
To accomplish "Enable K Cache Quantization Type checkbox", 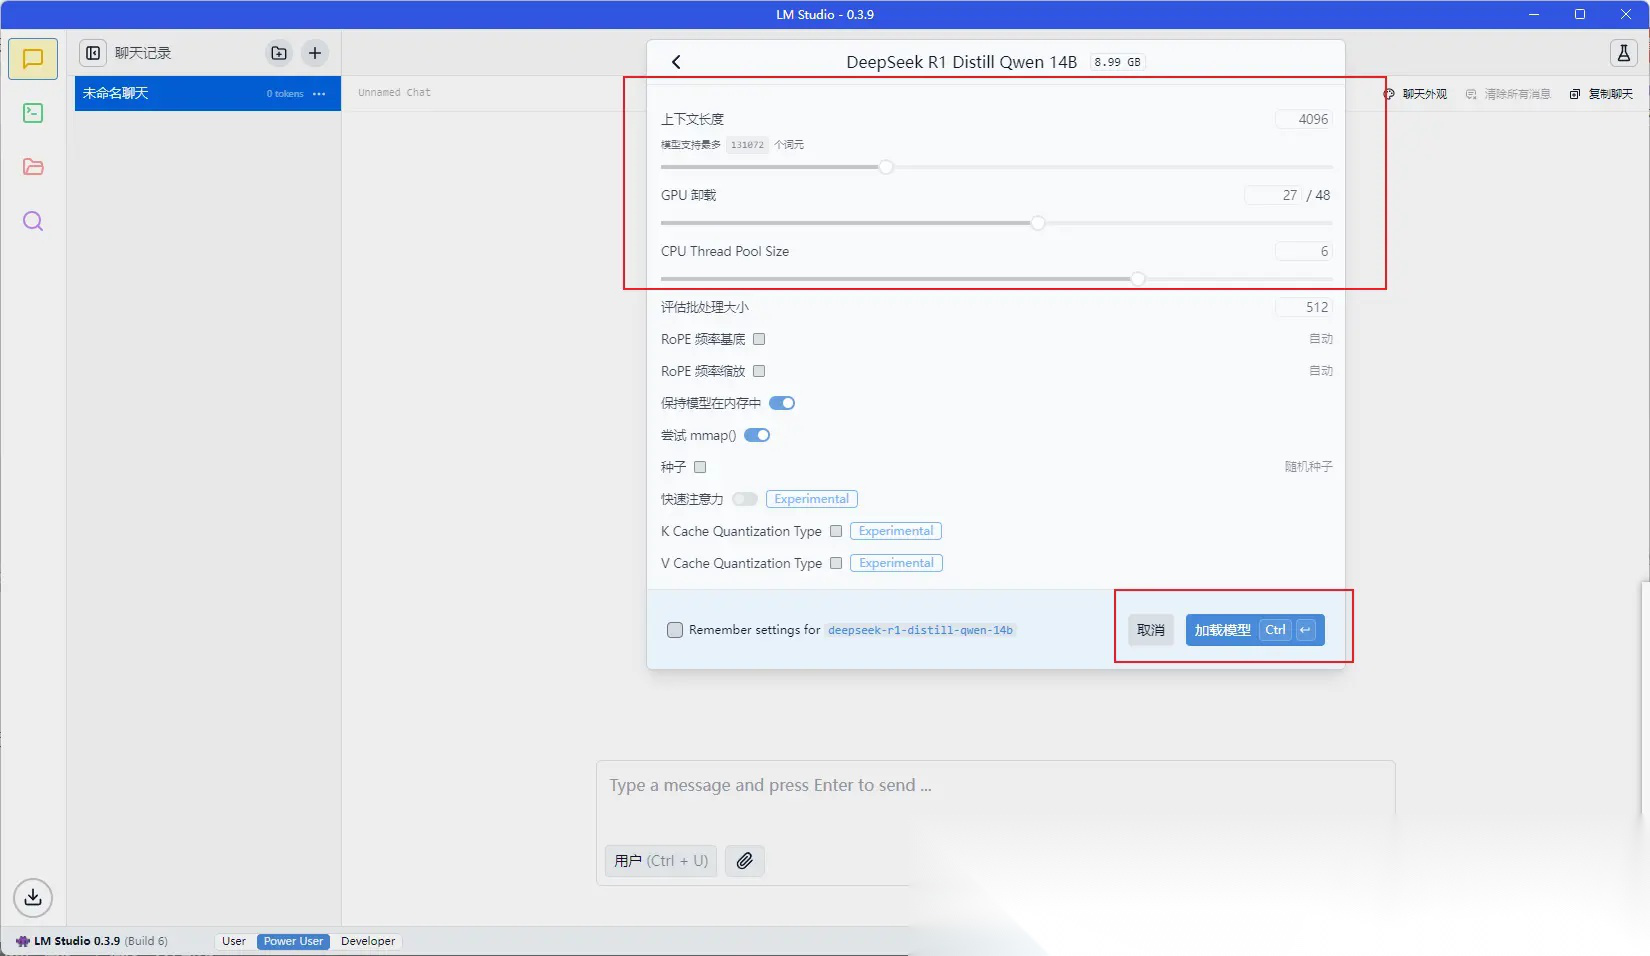I will coord(836,531).
